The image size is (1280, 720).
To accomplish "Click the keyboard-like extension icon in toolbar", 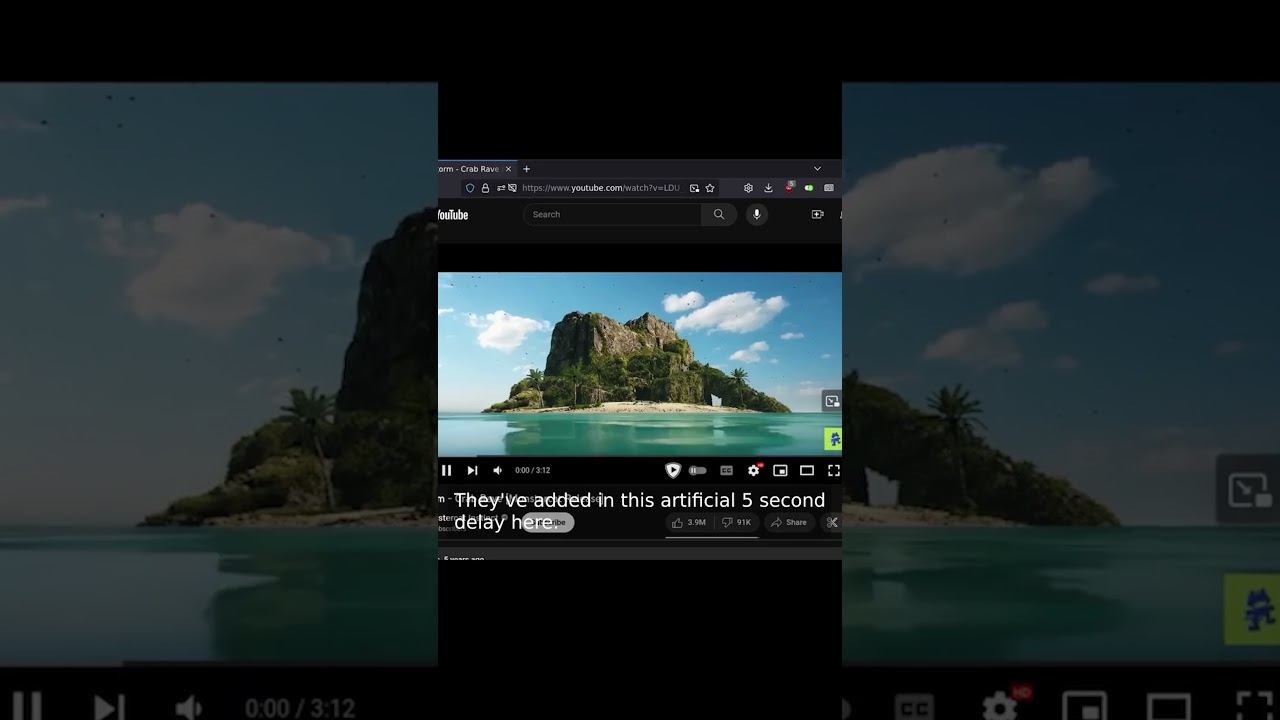I will point(829,188).
